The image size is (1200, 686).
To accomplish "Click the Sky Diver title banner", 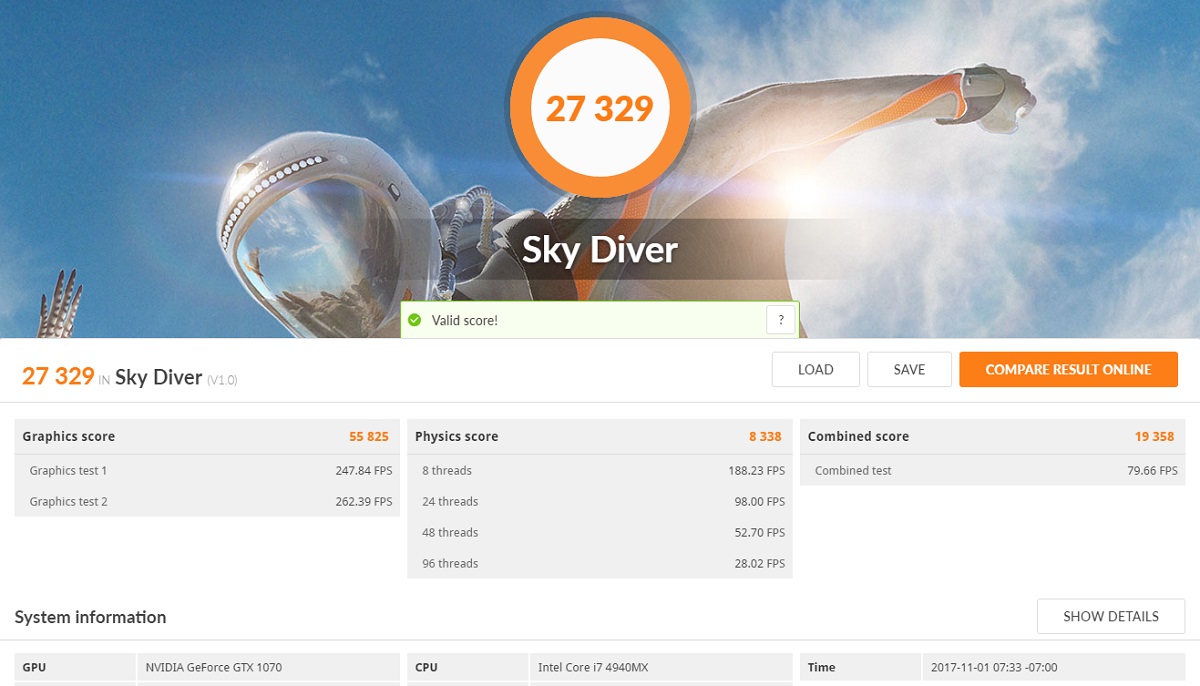I will point(599,250).
